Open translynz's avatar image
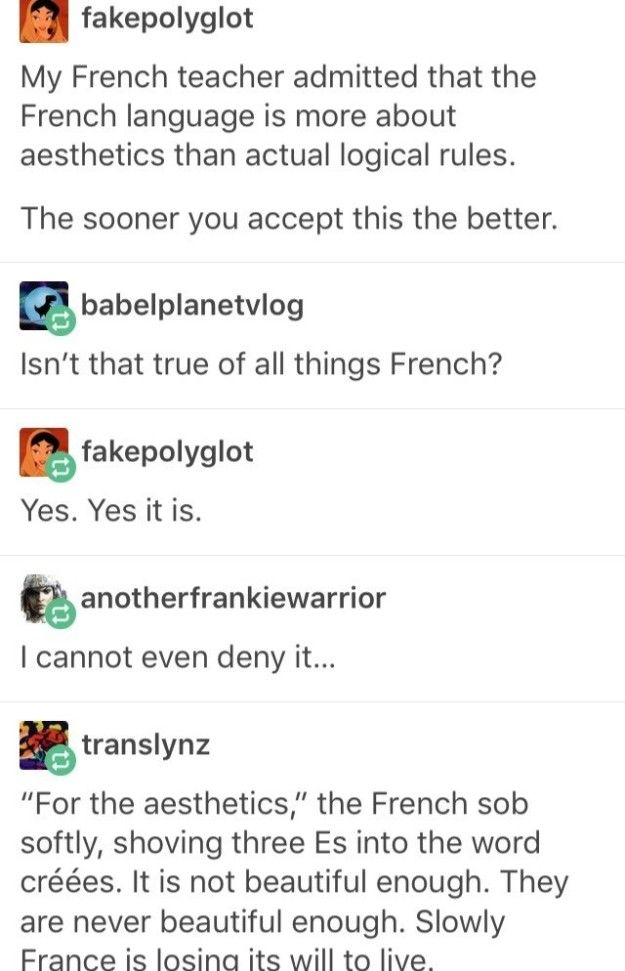The image size is (625, 971). [x=44, y=745]
